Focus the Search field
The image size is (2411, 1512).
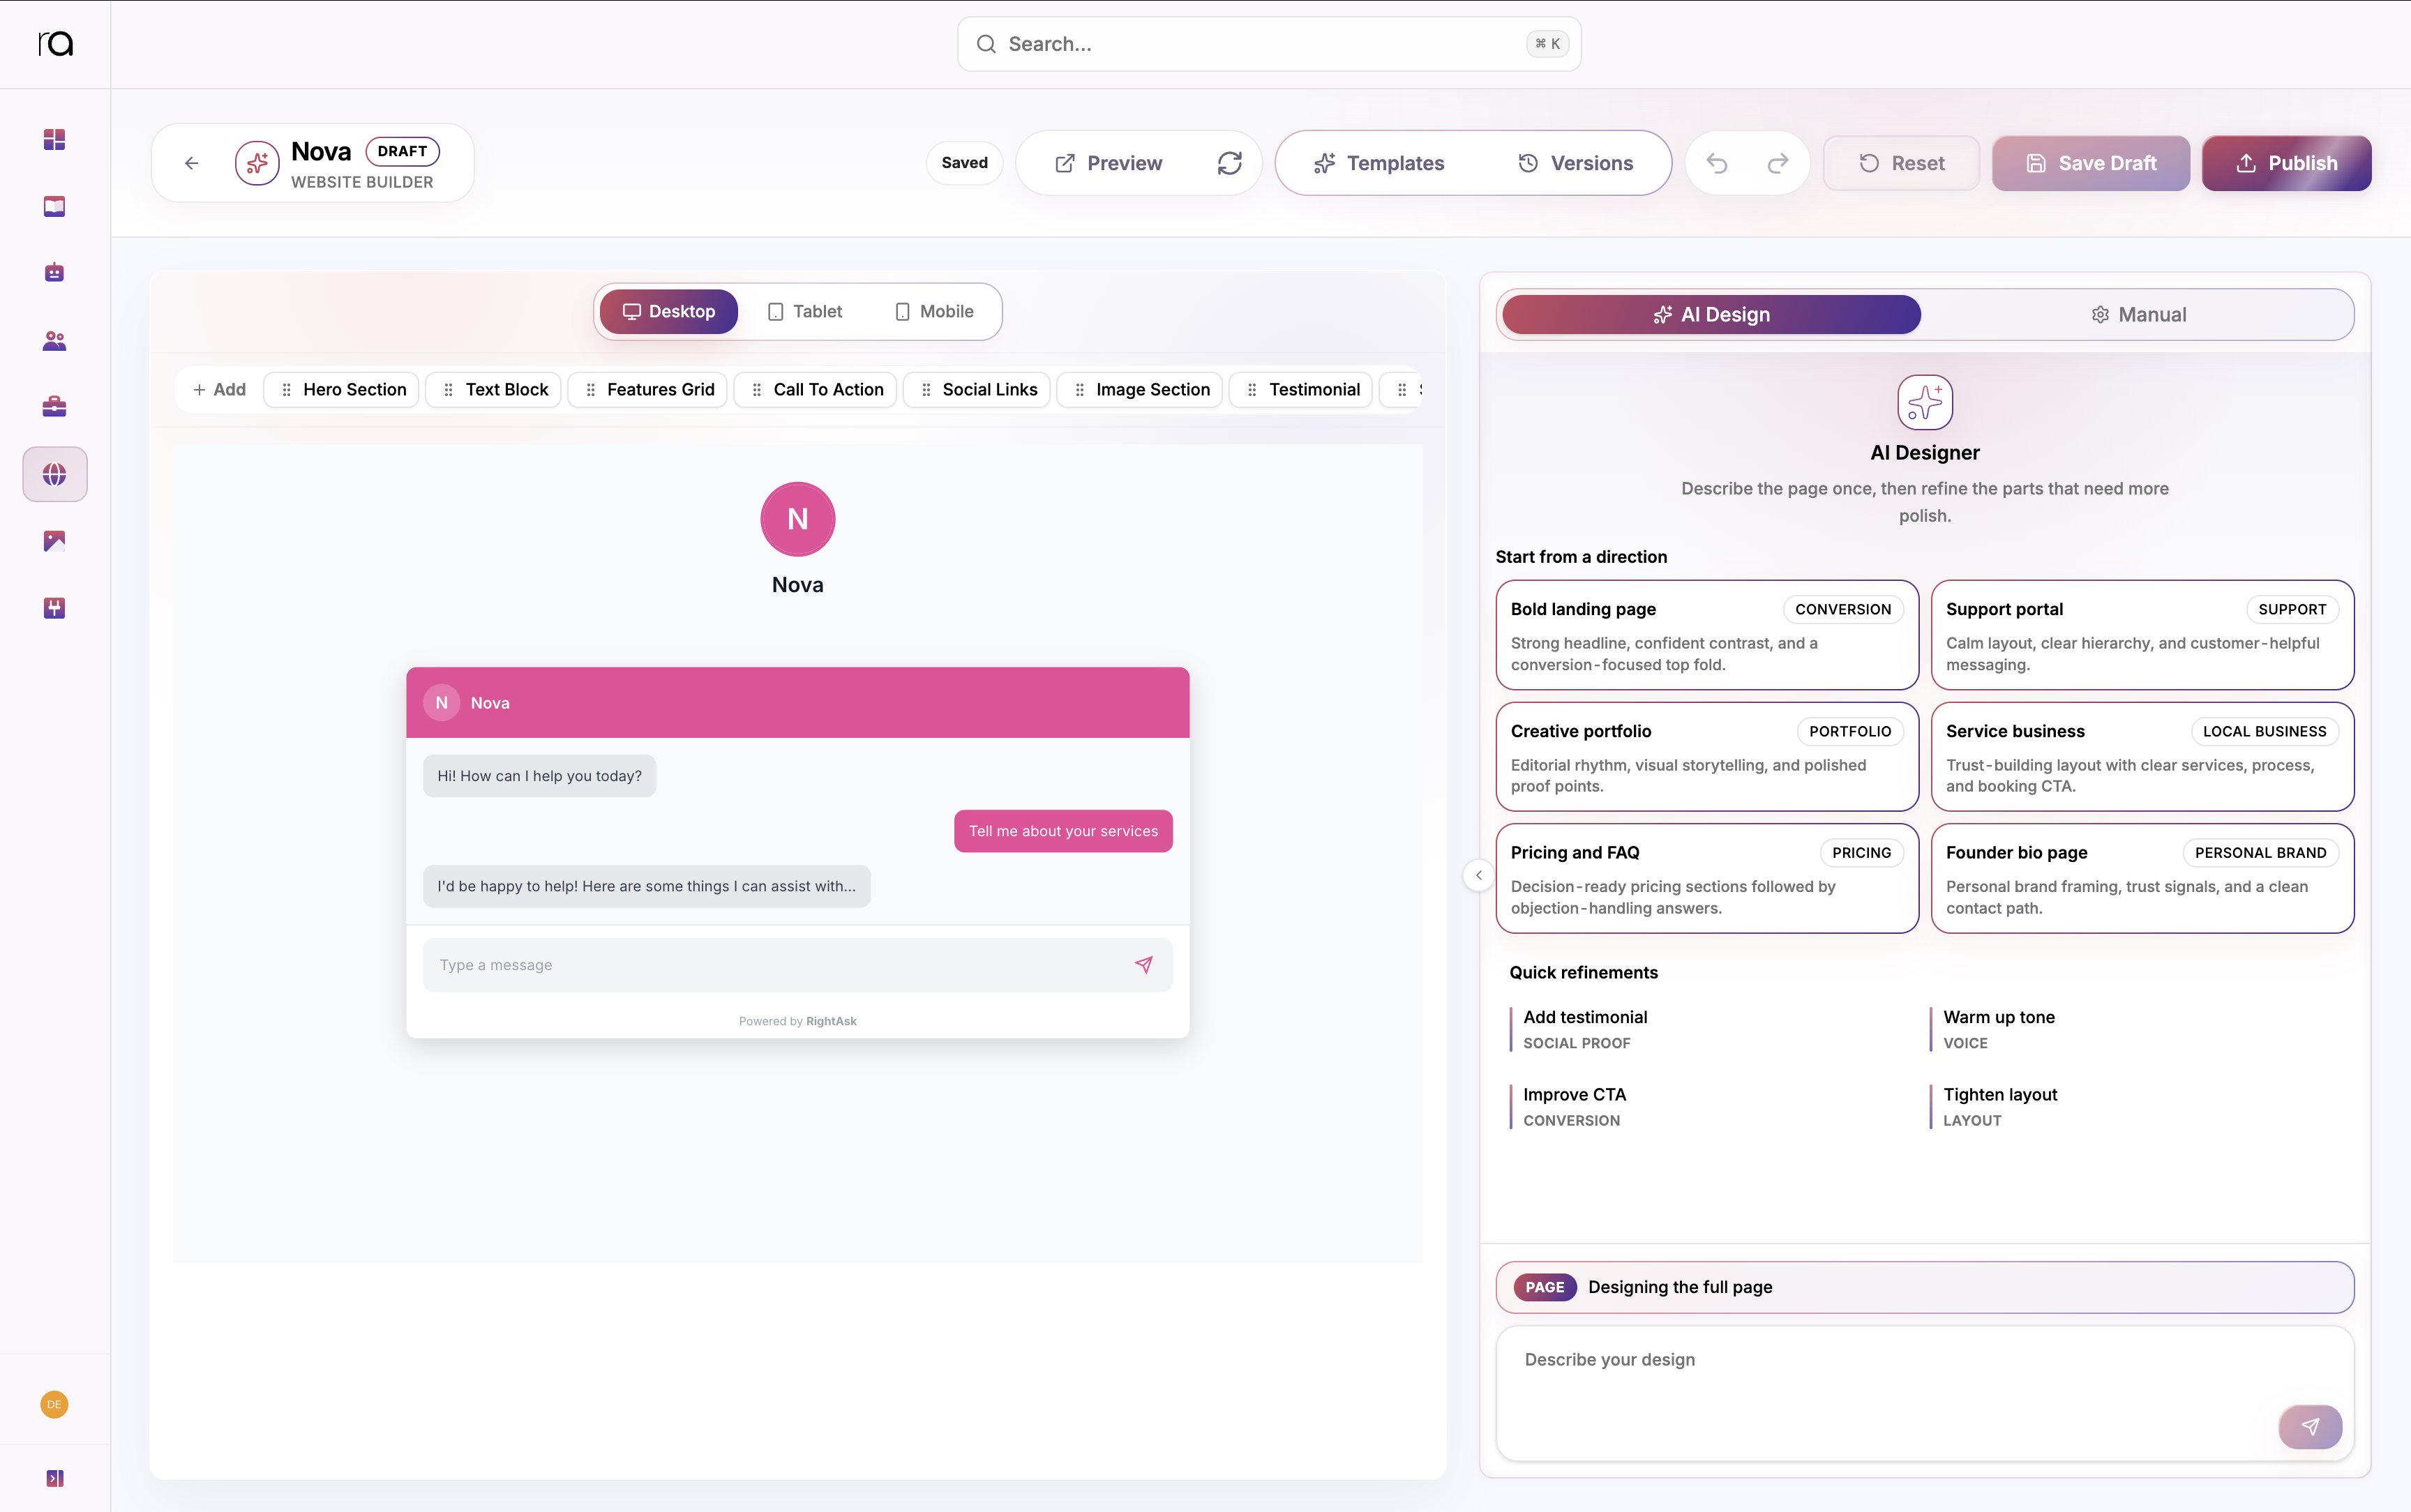tap(1269, 44)
